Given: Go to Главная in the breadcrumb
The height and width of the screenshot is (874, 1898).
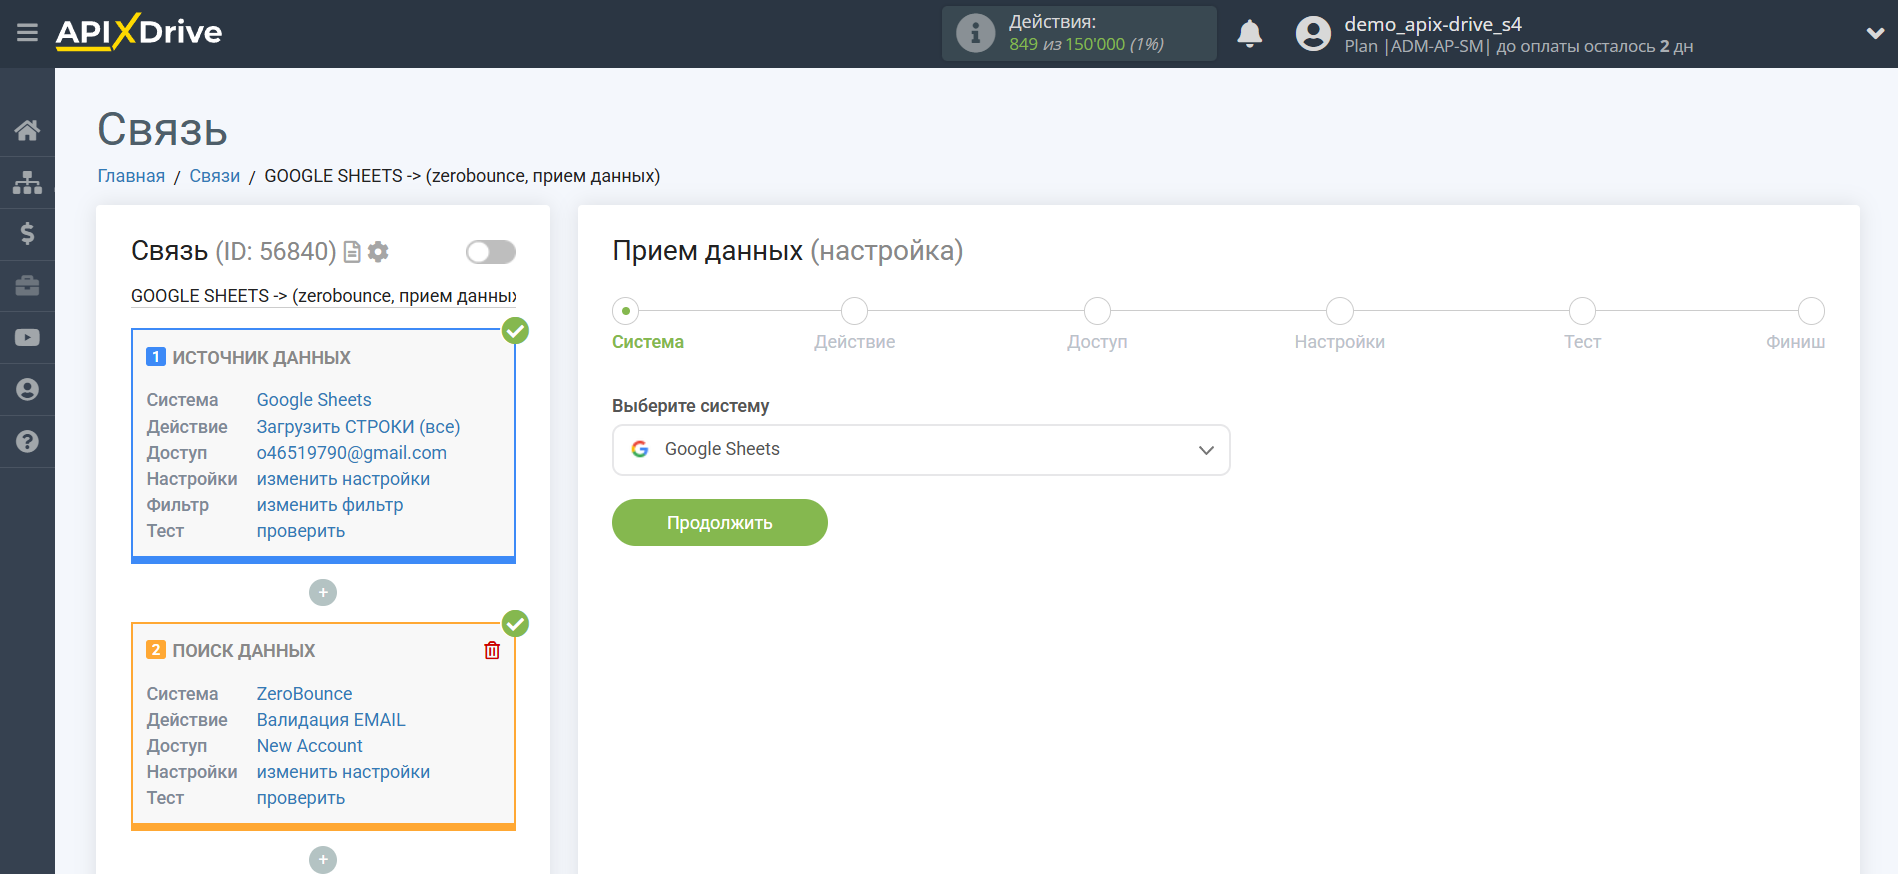Looking at the screenshot, I should coord(131,176).
